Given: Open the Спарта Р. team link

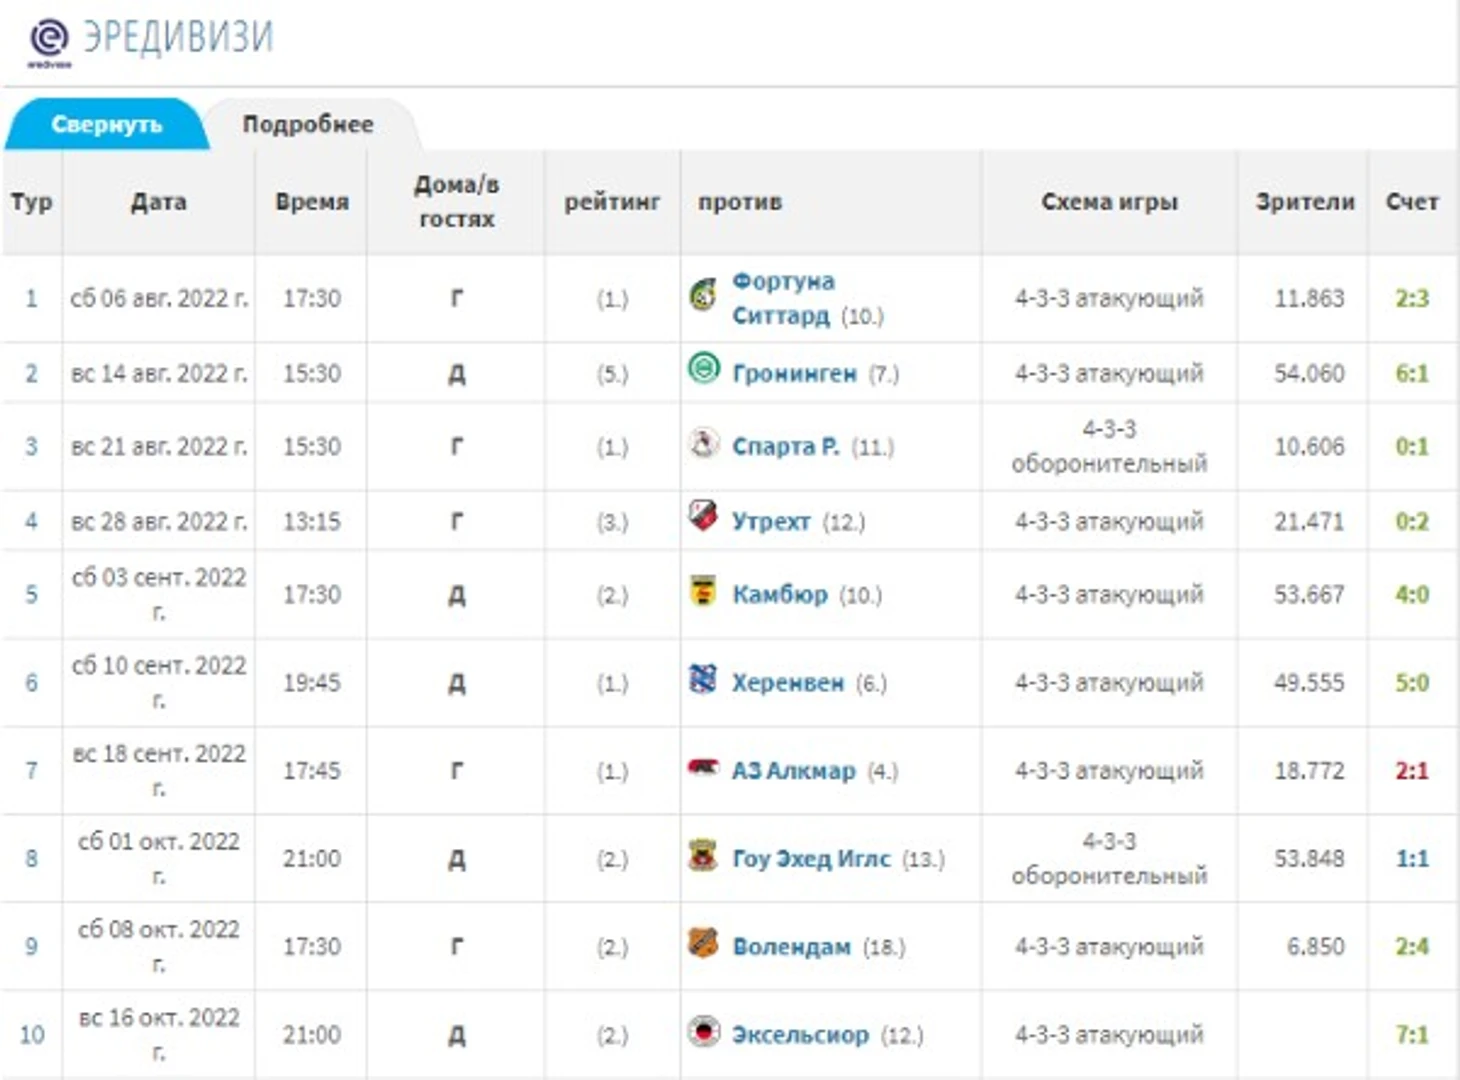Looking at the screenshot, I should click(785, 446).
